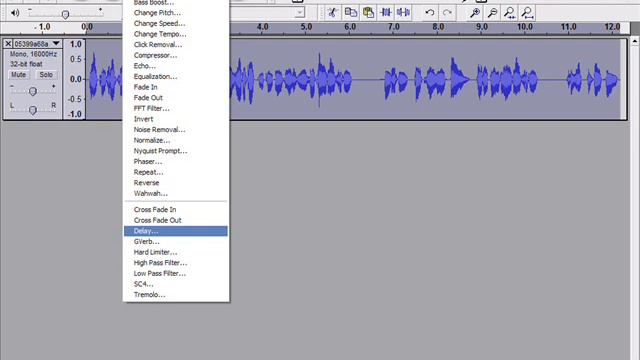Solo the audio track
This screenshot has width=640, height=360.
pos(46,75)
